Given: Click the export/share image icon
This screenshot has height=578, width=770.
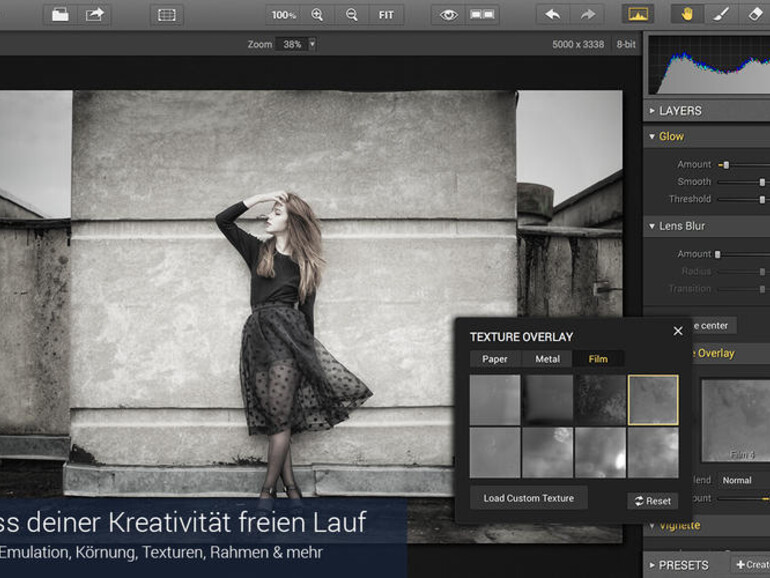Looking at the screenshot, I should point(95,14).
